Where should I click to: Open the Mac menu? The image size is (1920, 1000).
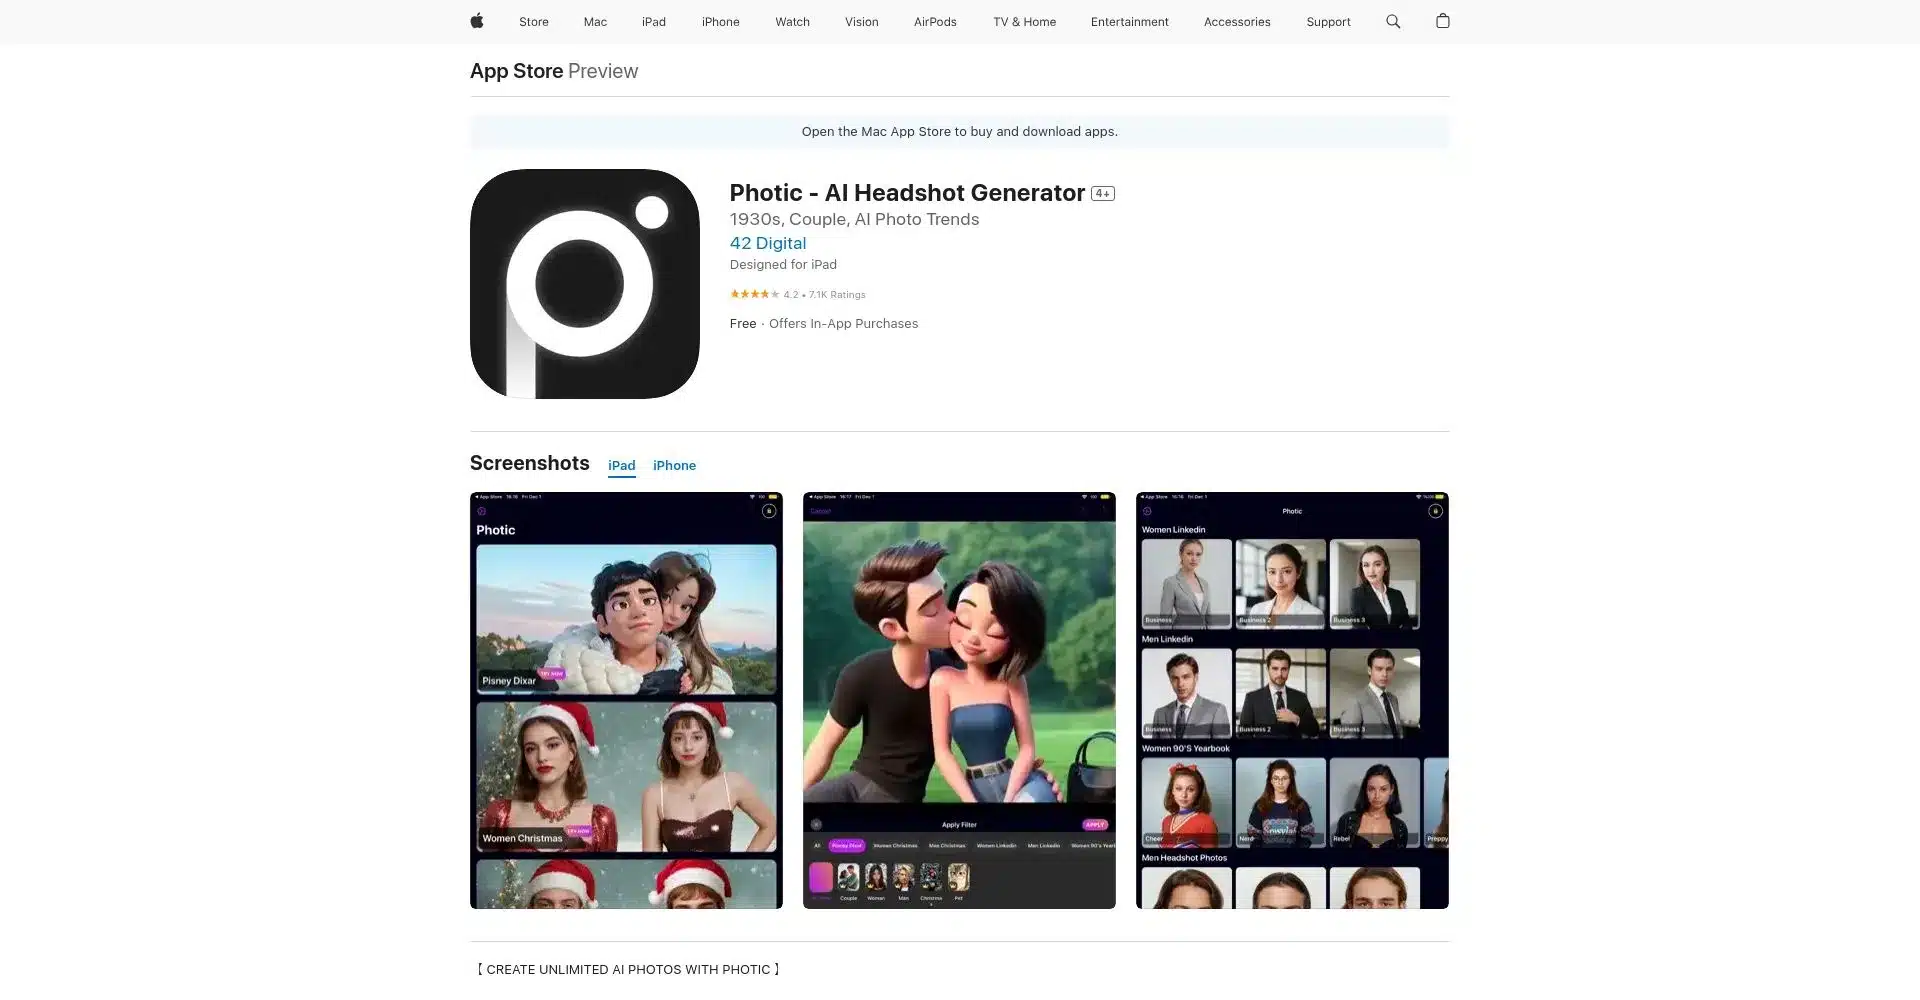point(595,21)
